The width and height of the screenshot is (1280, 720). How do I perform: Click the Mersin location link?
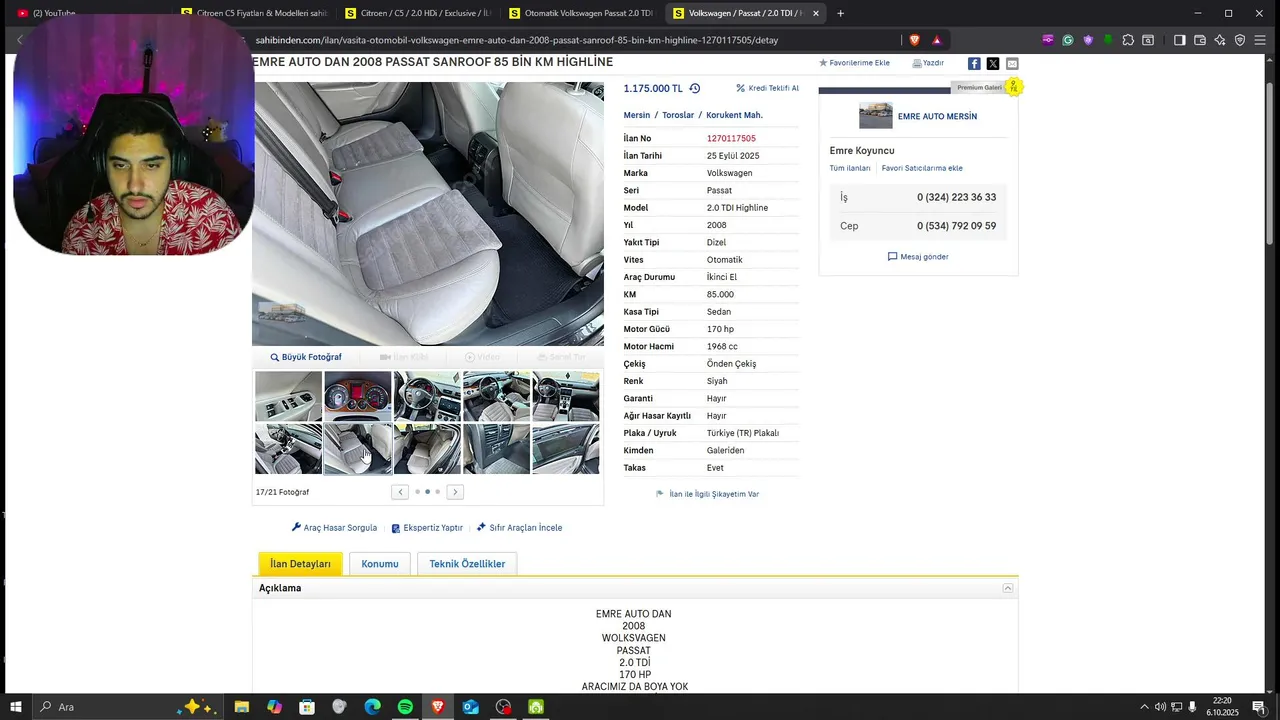click(637, 115)
